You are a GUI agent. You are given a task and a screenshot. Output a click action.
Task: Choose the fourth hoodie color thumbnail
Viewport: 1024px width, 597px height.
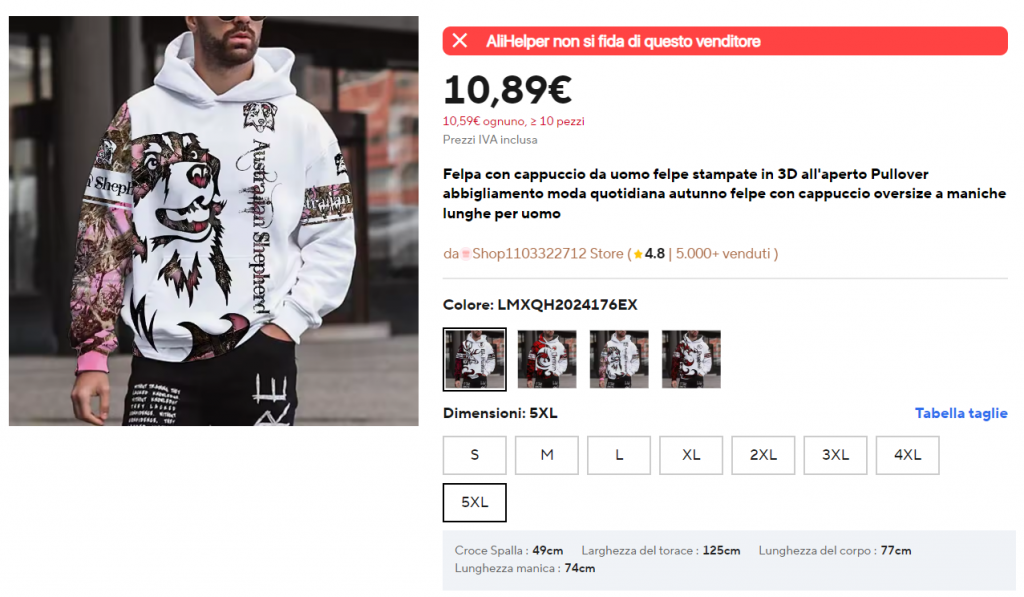691,359
